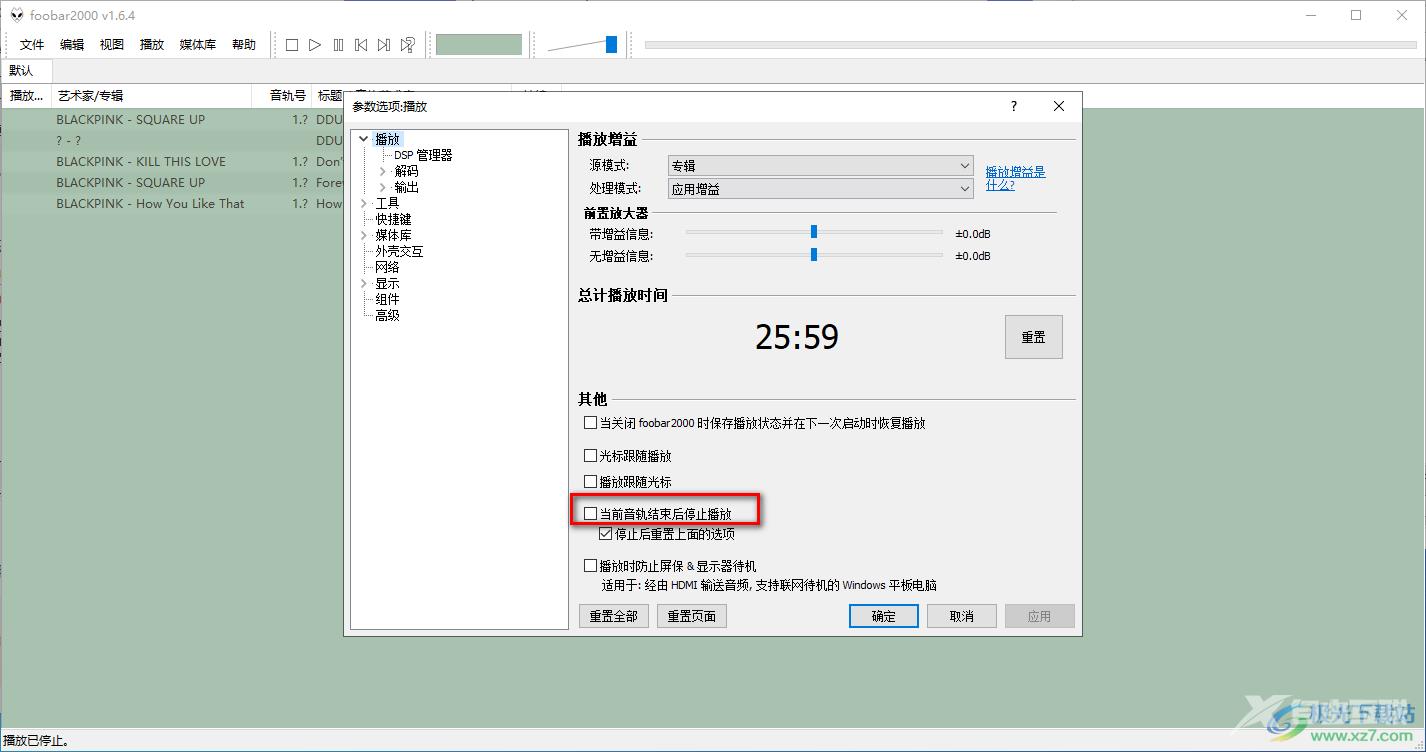Click the 重置页面 button
This screenshot has width=1426, height=752.
pyautogui.click(x=691, y=616)
